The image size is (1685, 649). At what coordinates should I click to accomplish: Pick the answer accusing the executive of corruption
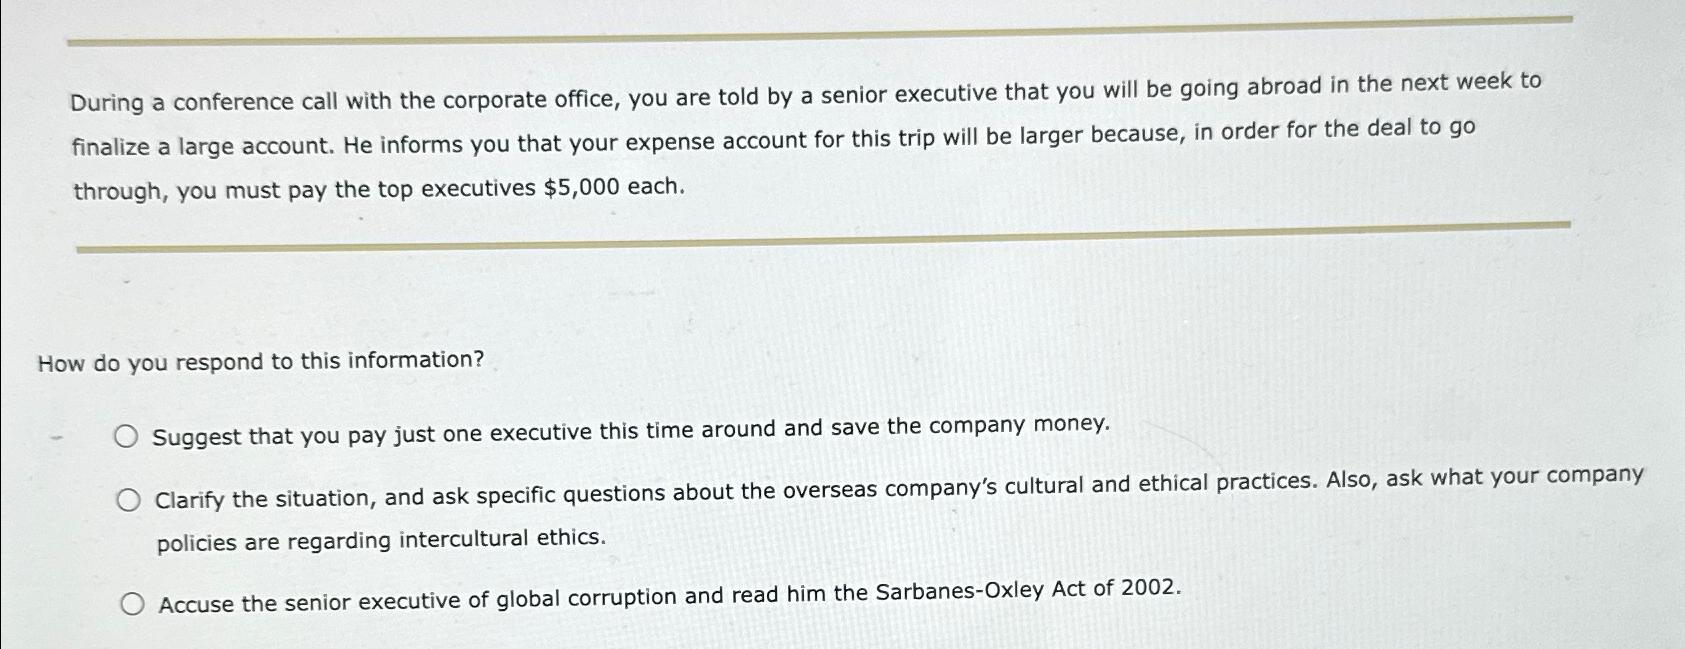point(132,601)
